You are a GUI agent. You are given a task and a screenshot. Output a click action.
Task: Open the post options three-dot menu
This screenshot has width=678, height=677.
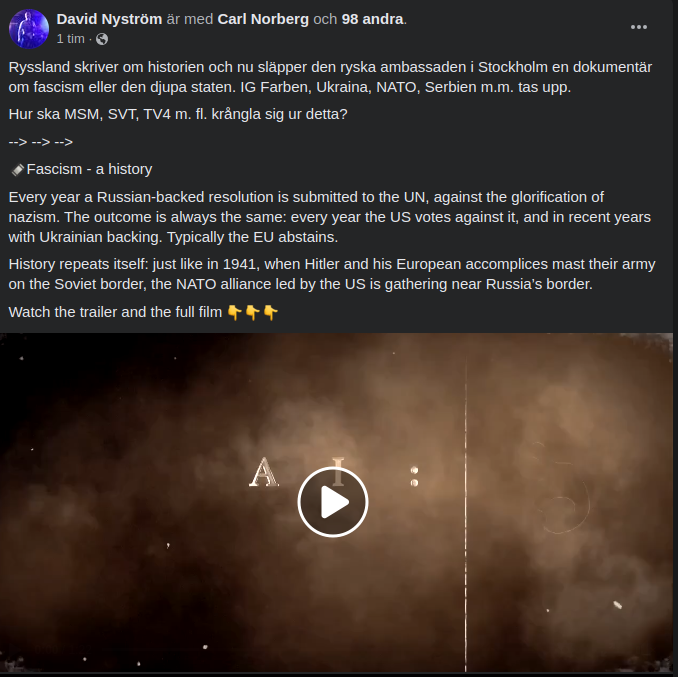639,27
